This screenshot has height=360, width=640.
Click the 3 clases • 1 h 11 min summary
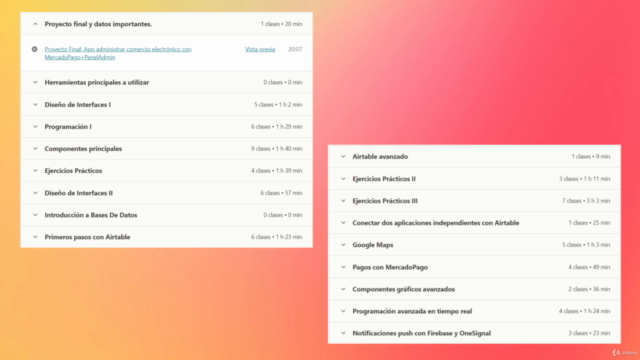tap(584, 179)
